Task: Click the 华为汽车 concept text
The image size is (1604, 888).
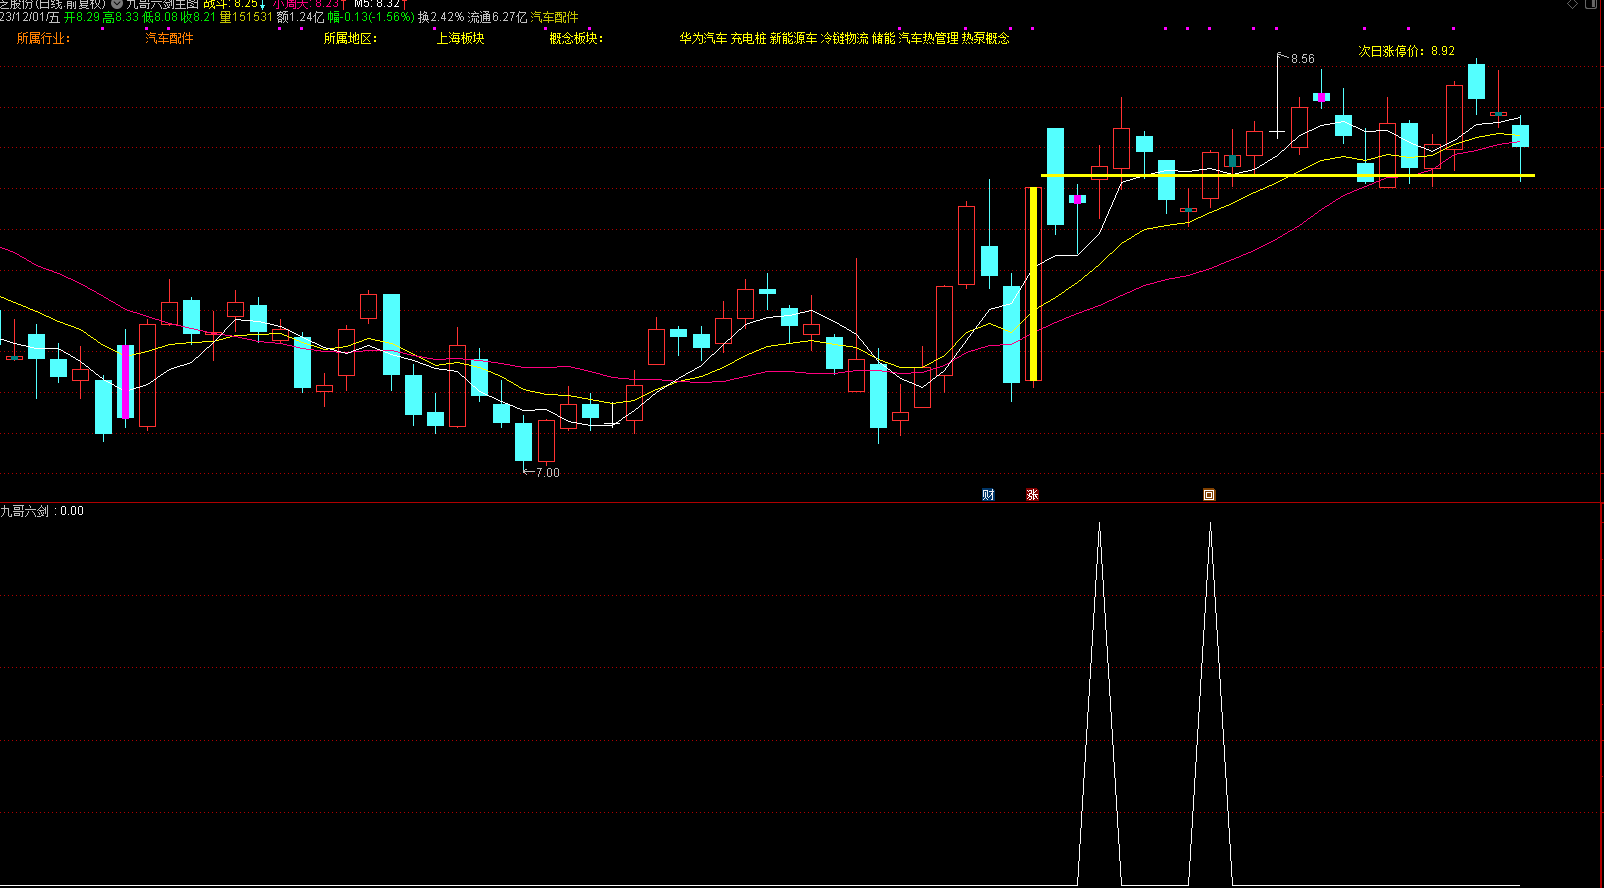Action: [703, 38]
